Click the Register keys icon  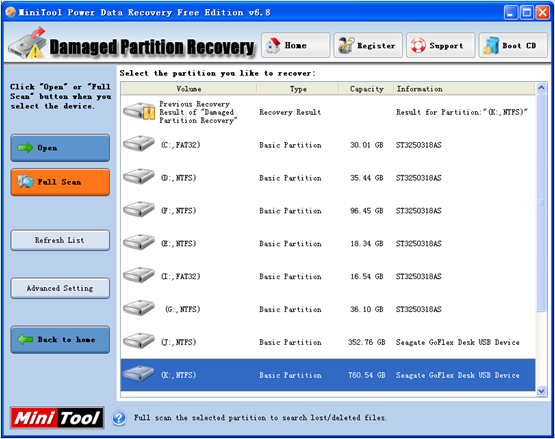346,45
